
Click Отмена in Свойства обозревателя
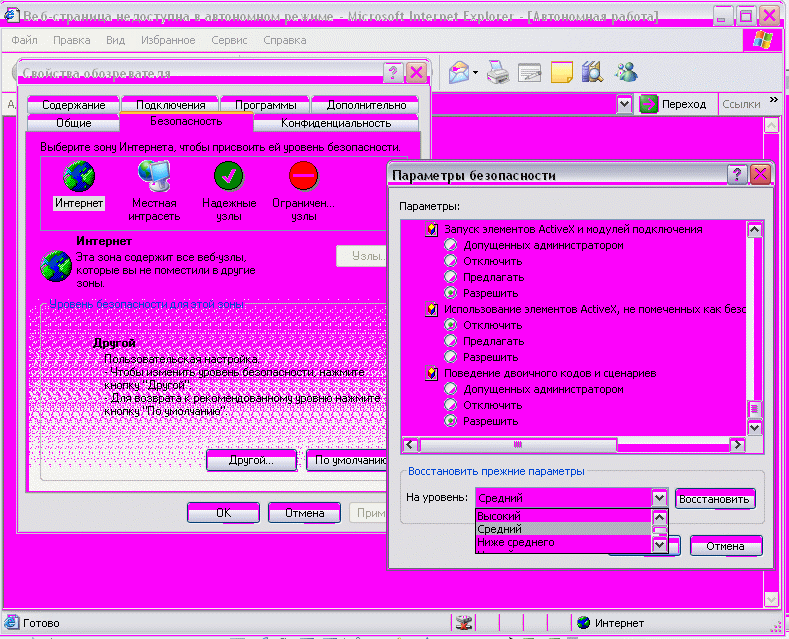click(304, 513)
